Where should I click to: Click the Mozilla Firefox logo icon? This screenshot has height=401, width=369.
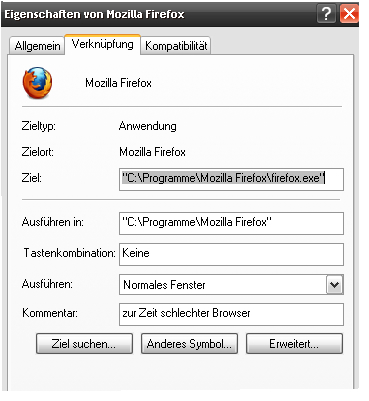coord(37,83)
